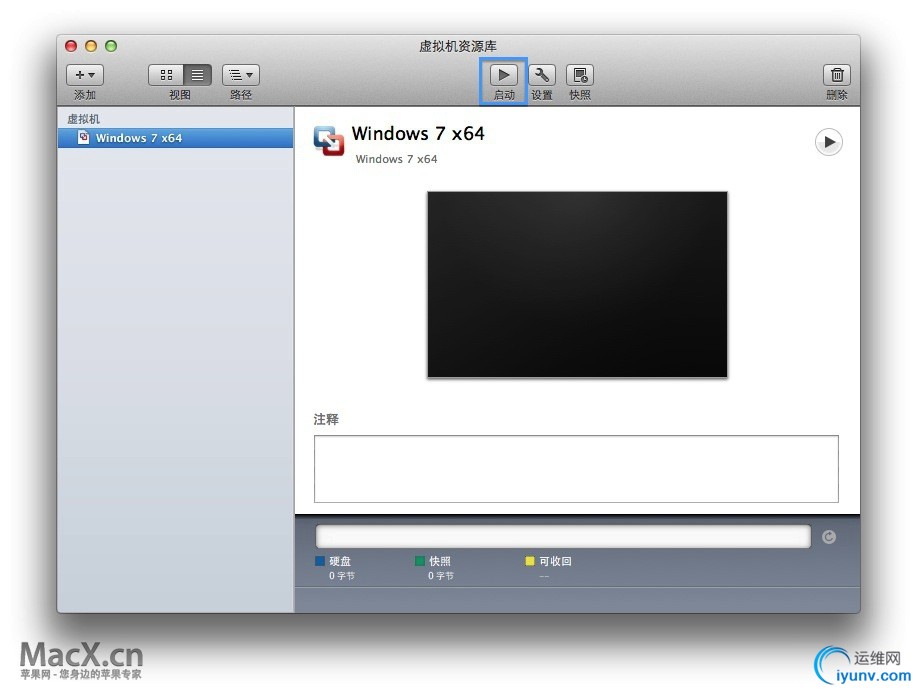Select Windows 7 x64 in sidebar
Screen dimensions: 917x692
175,138
